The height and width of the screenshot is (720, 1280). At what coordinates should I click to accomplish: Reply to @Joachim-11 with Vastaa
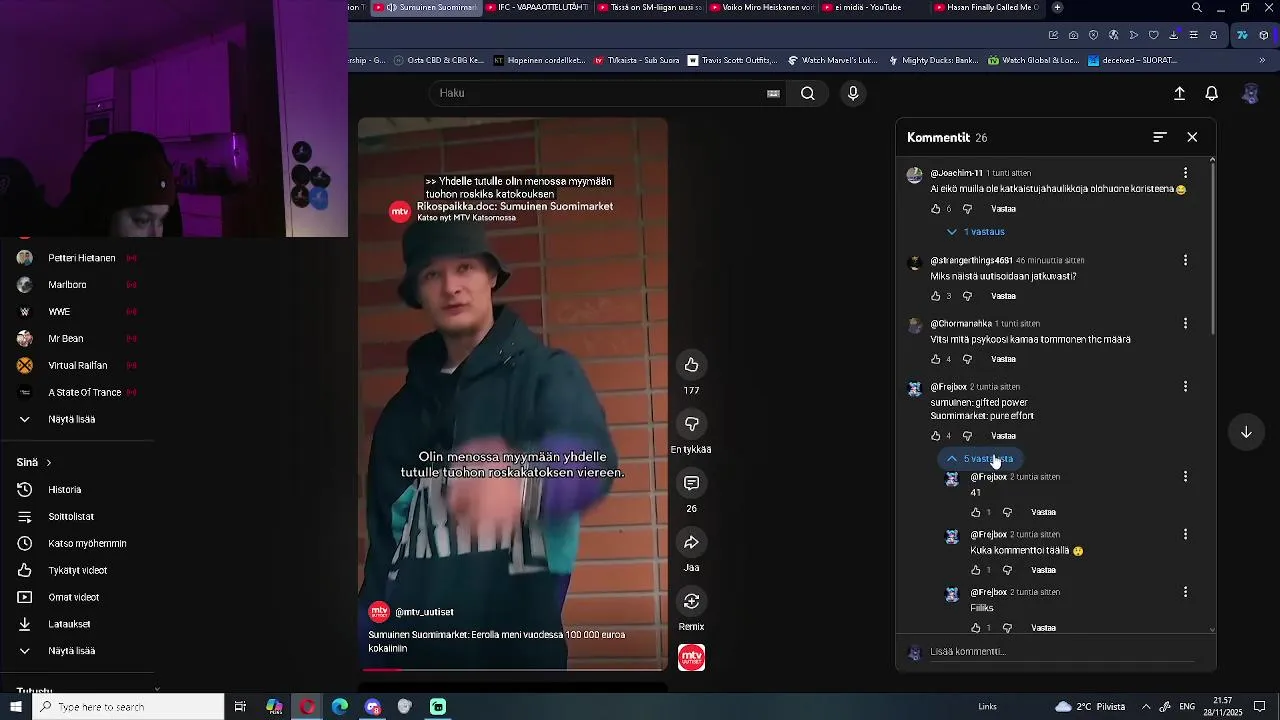coord(1003,209)
